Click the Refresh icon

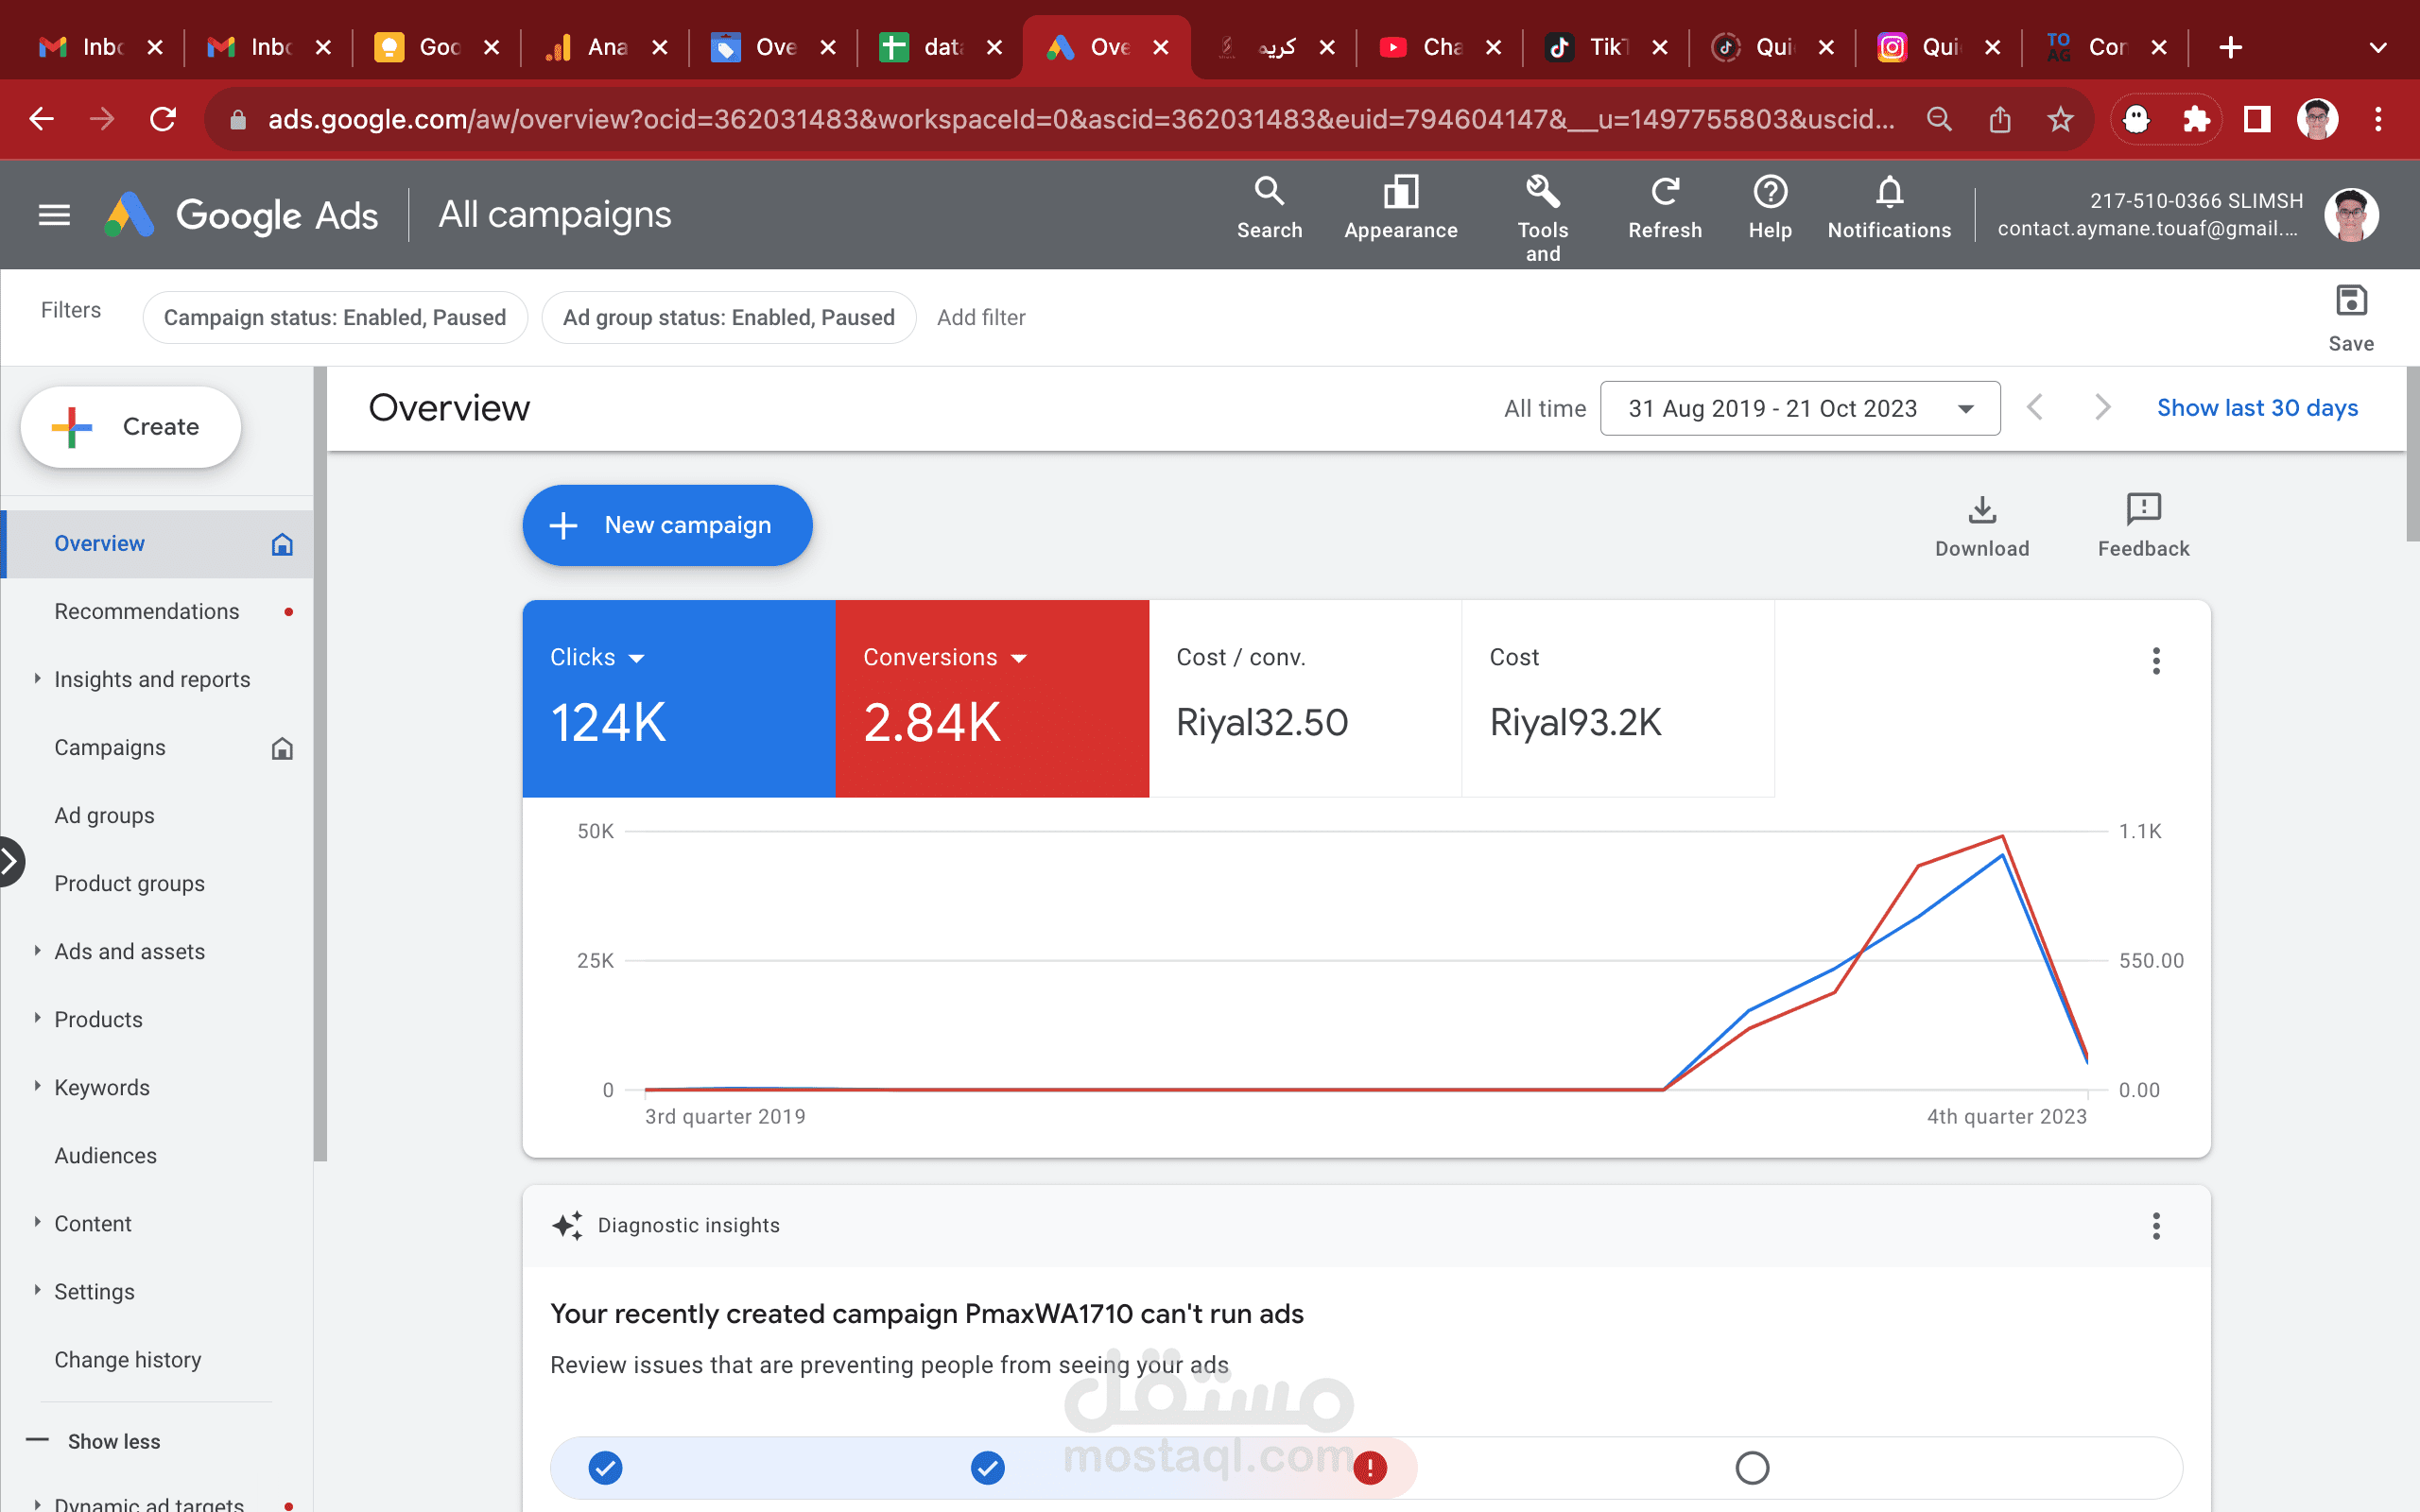click(1664, 192)
